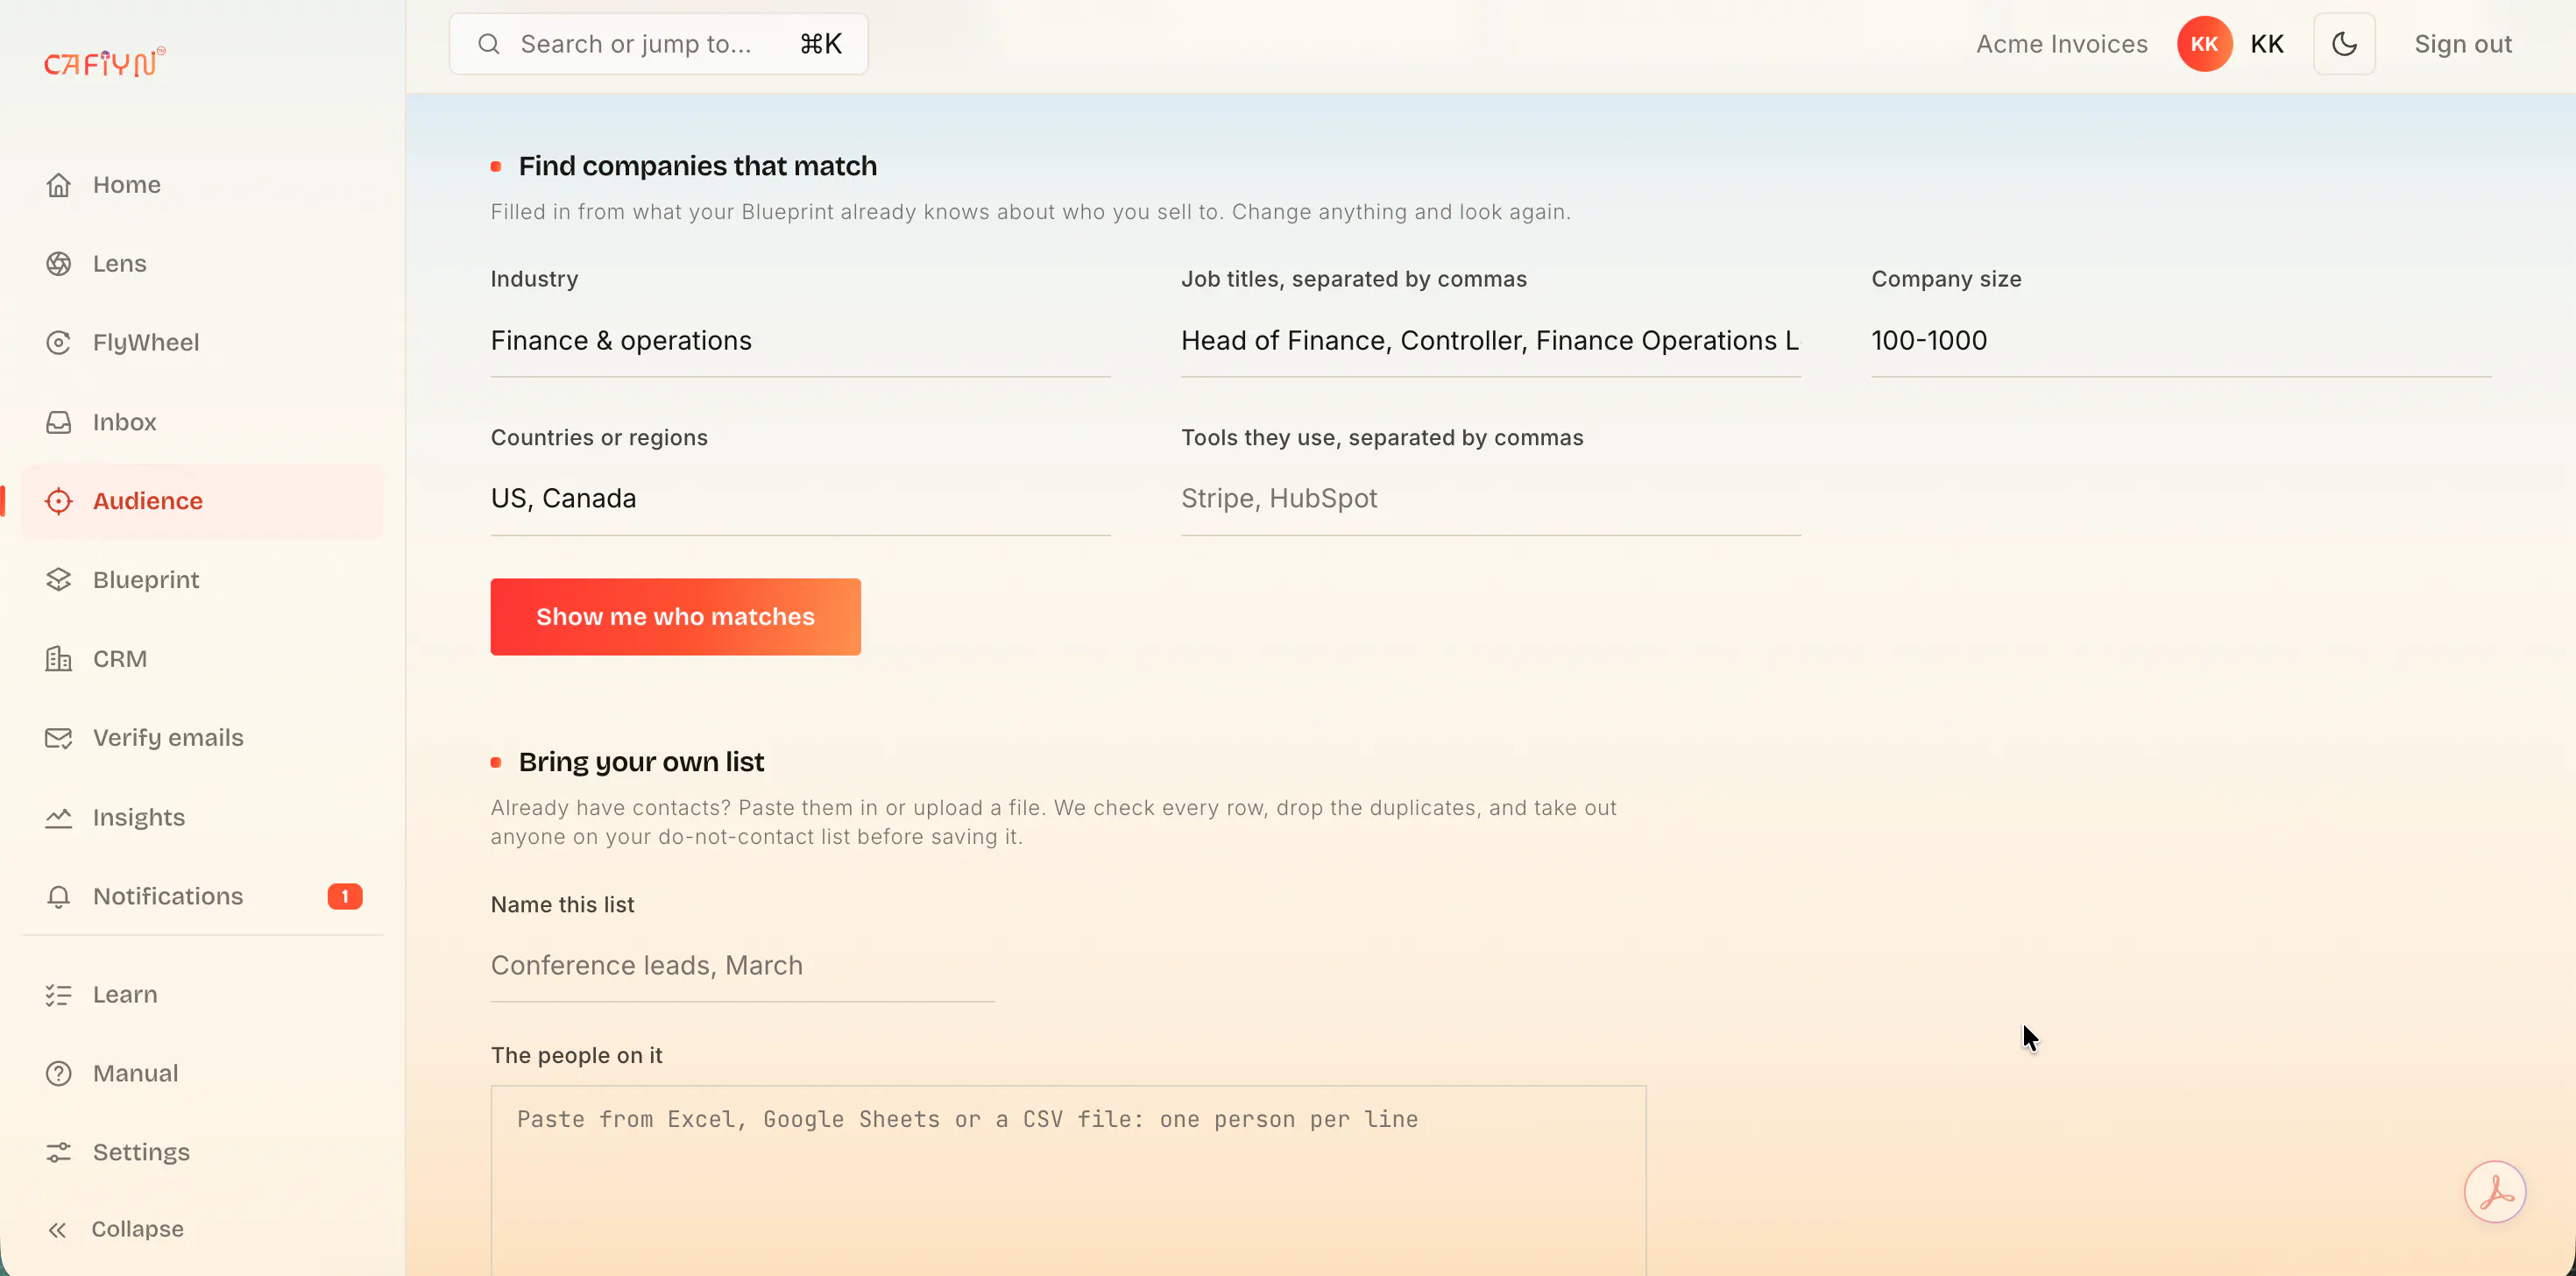Click the Collapse double-chevron icon
Viewport: 2576px width, 1276px height.
tap(58, 1230)
